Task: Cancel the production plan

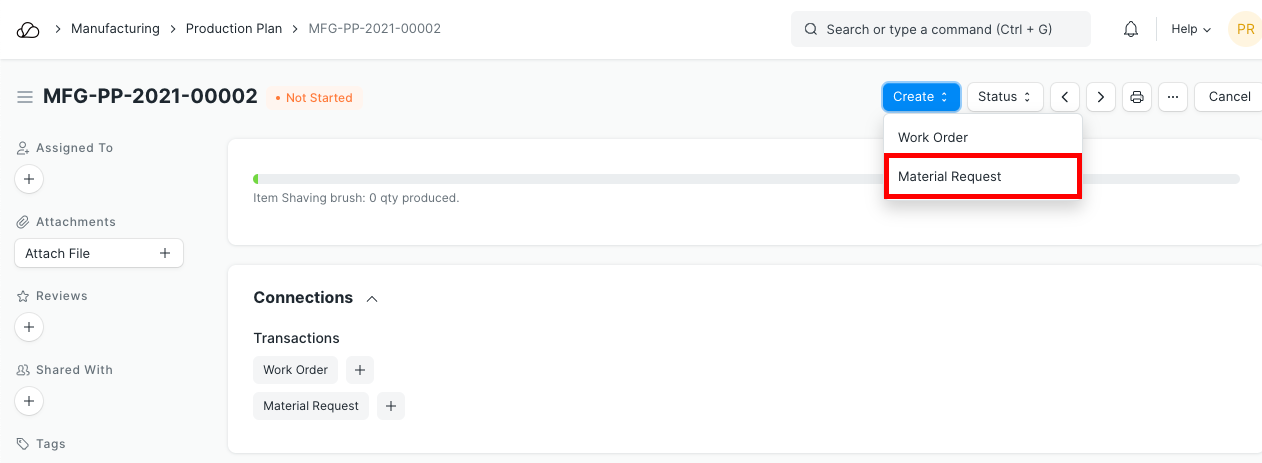Action: [x=1229, y=97]
